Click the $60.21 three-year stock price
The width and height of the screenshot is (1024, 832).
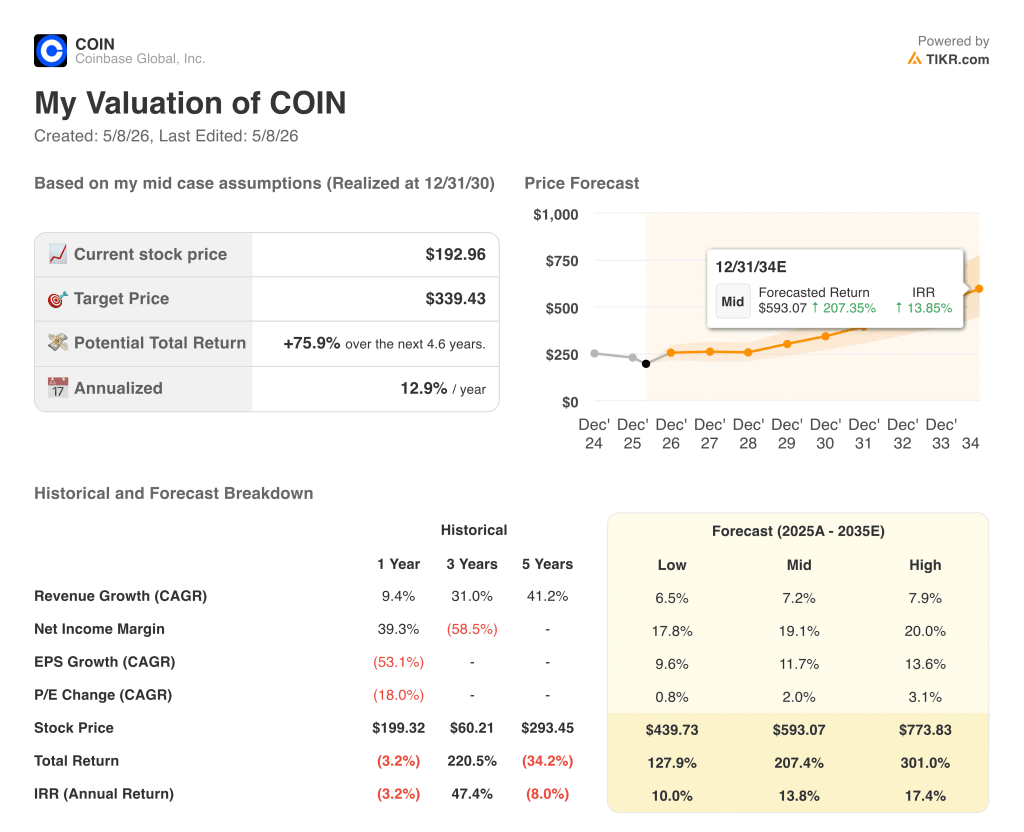[x=472, y=728]
